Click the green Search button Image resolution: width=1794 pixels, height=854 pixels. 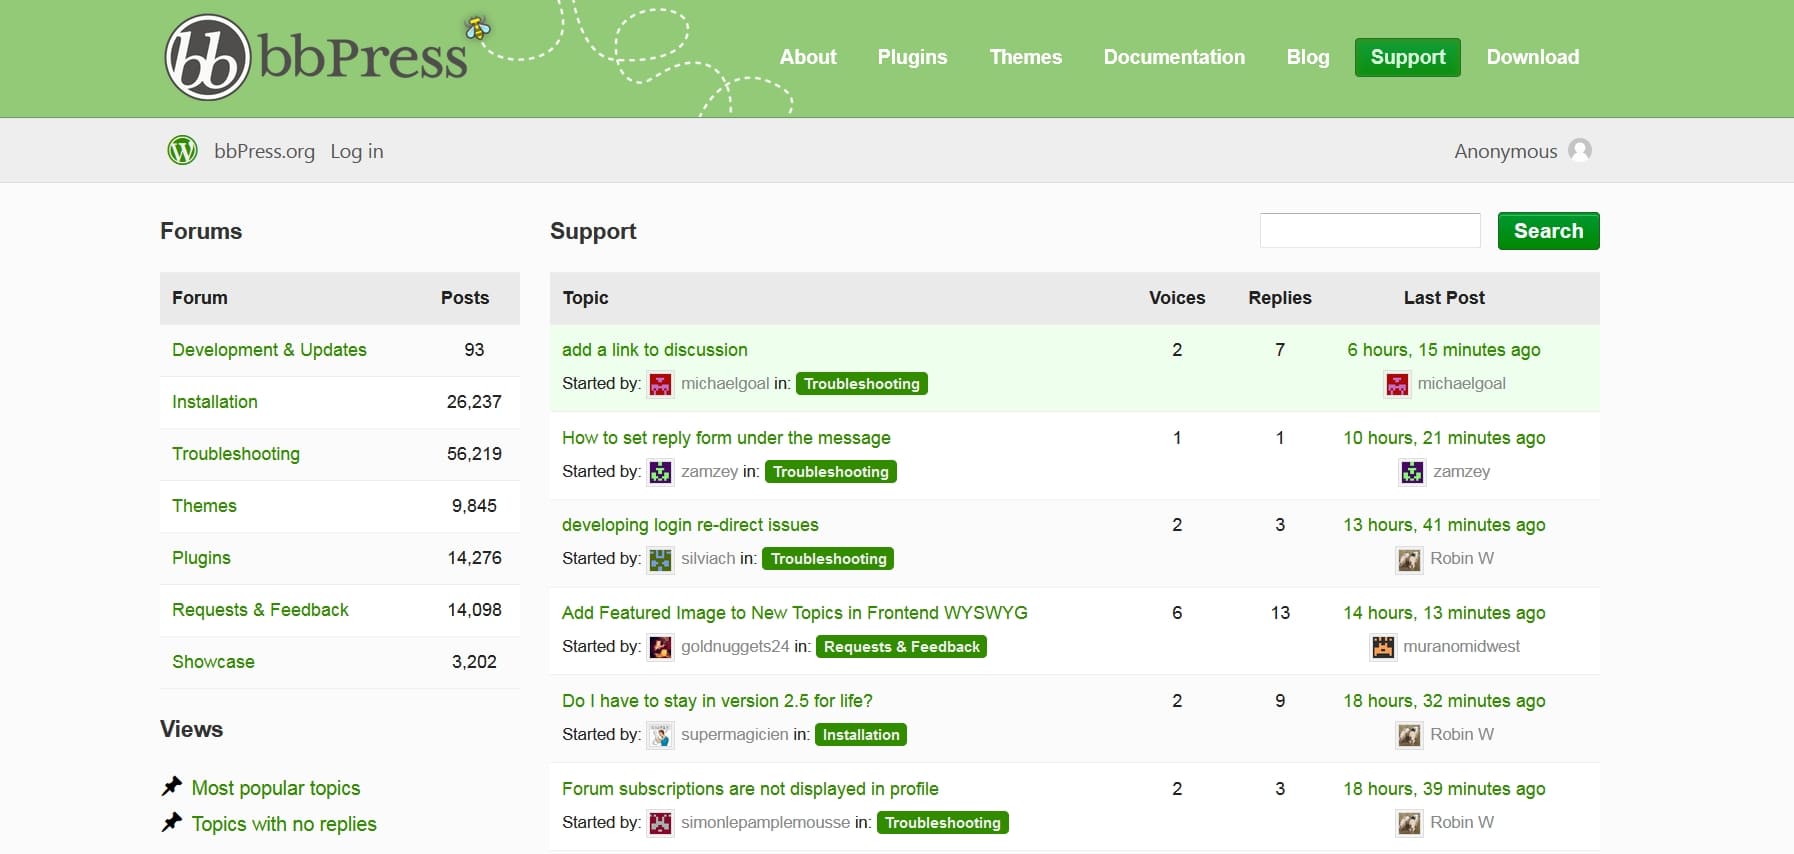[1549, 231]
